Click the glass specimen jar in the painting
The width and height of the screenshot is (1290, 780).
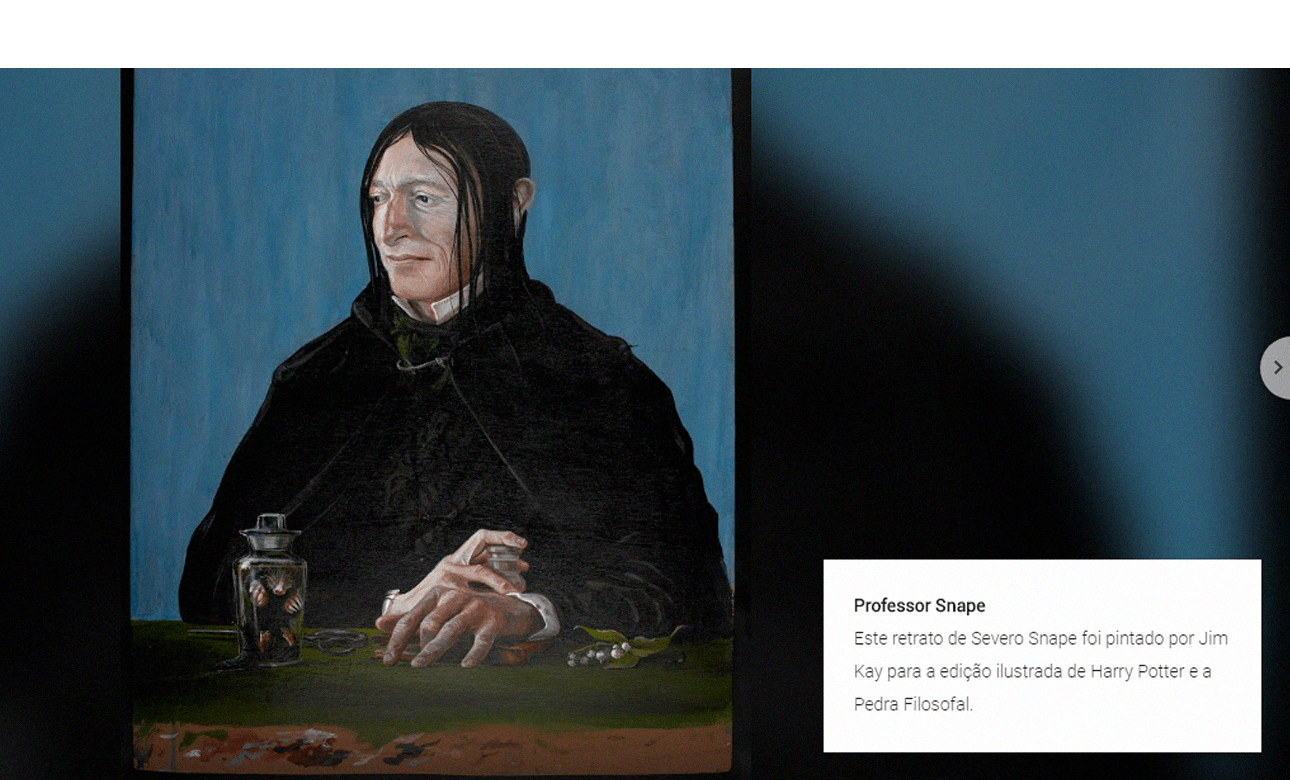[x=270, y=590]
